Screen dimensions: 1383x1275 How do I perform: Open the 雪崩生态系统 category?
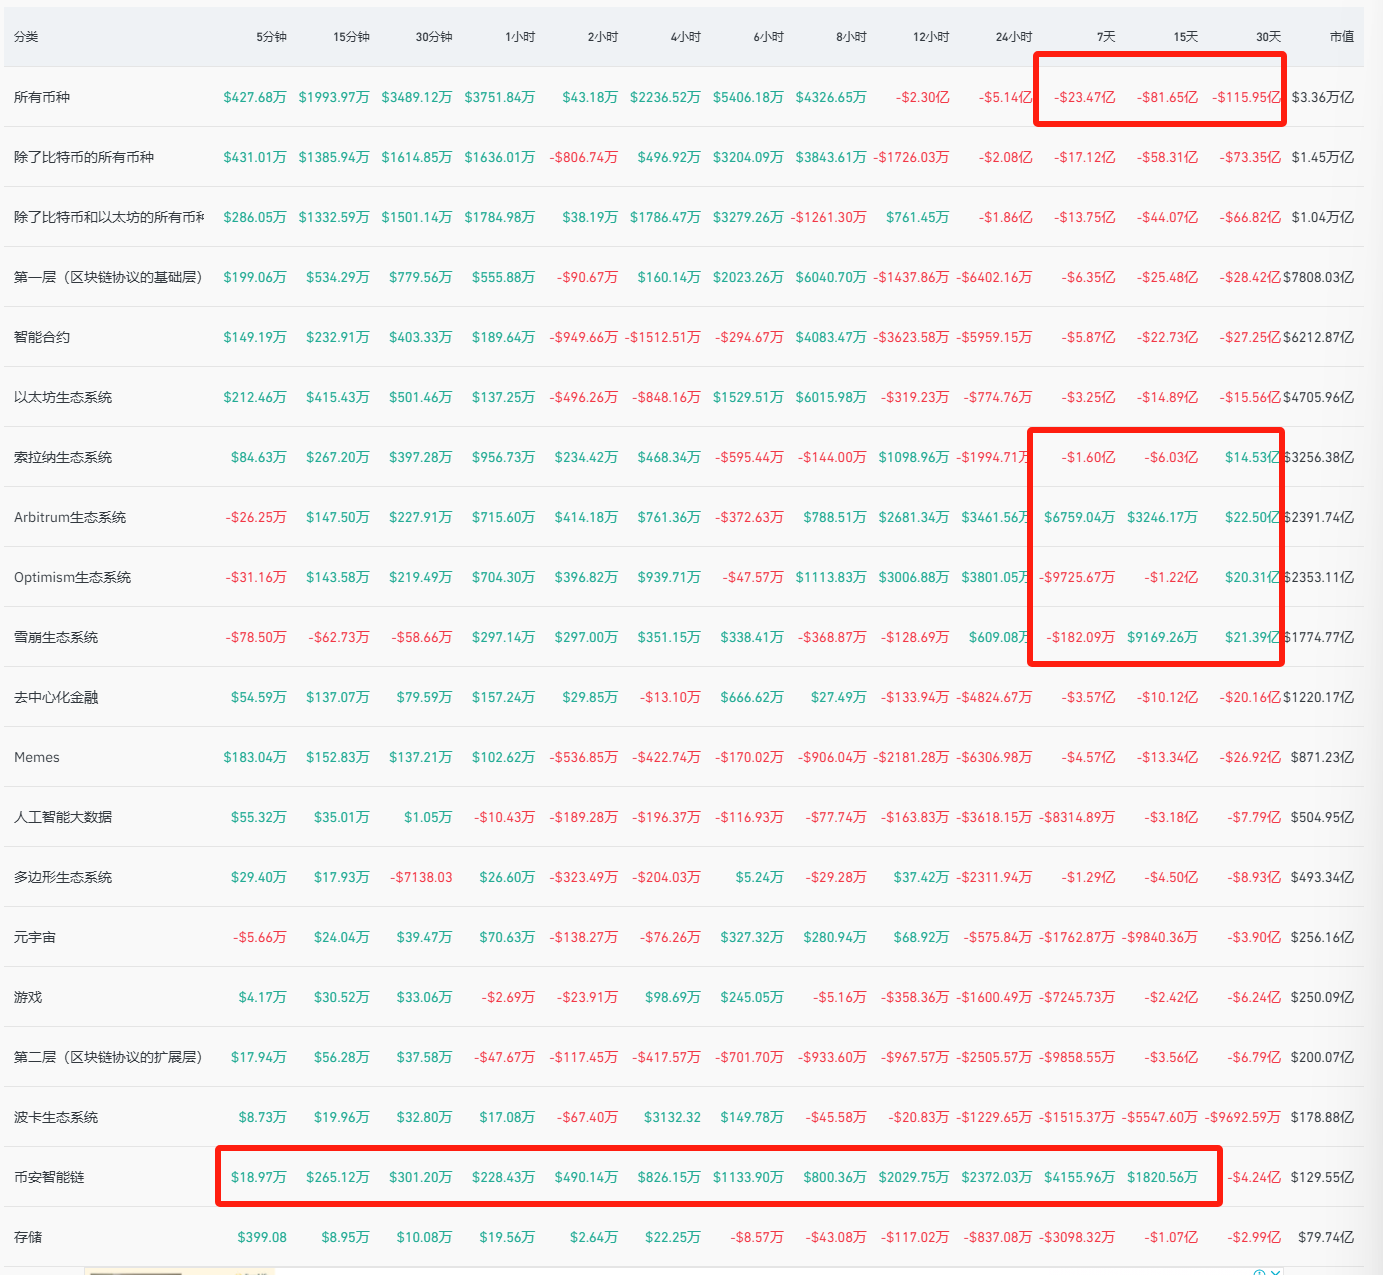coord(56,637)
